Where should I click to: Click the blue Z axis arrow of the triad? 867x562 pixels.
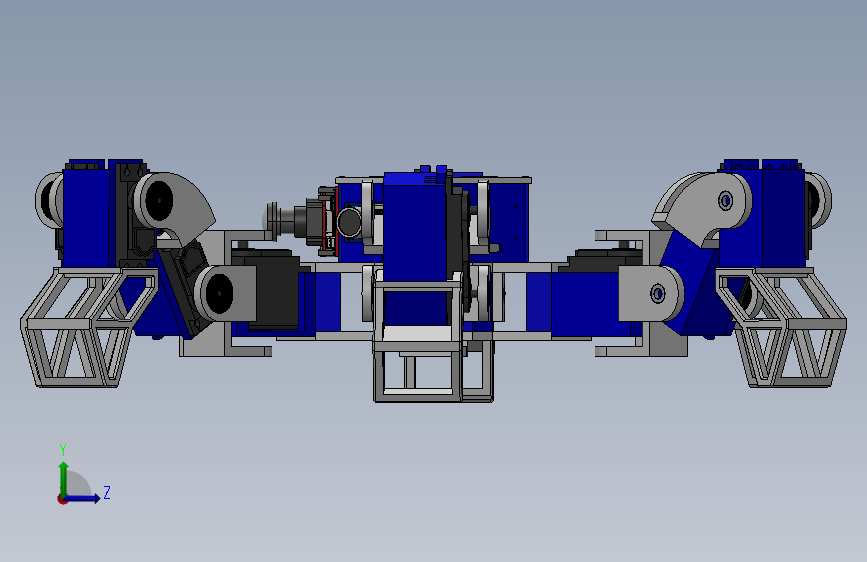pyautogui.click(x=83, y=498)
